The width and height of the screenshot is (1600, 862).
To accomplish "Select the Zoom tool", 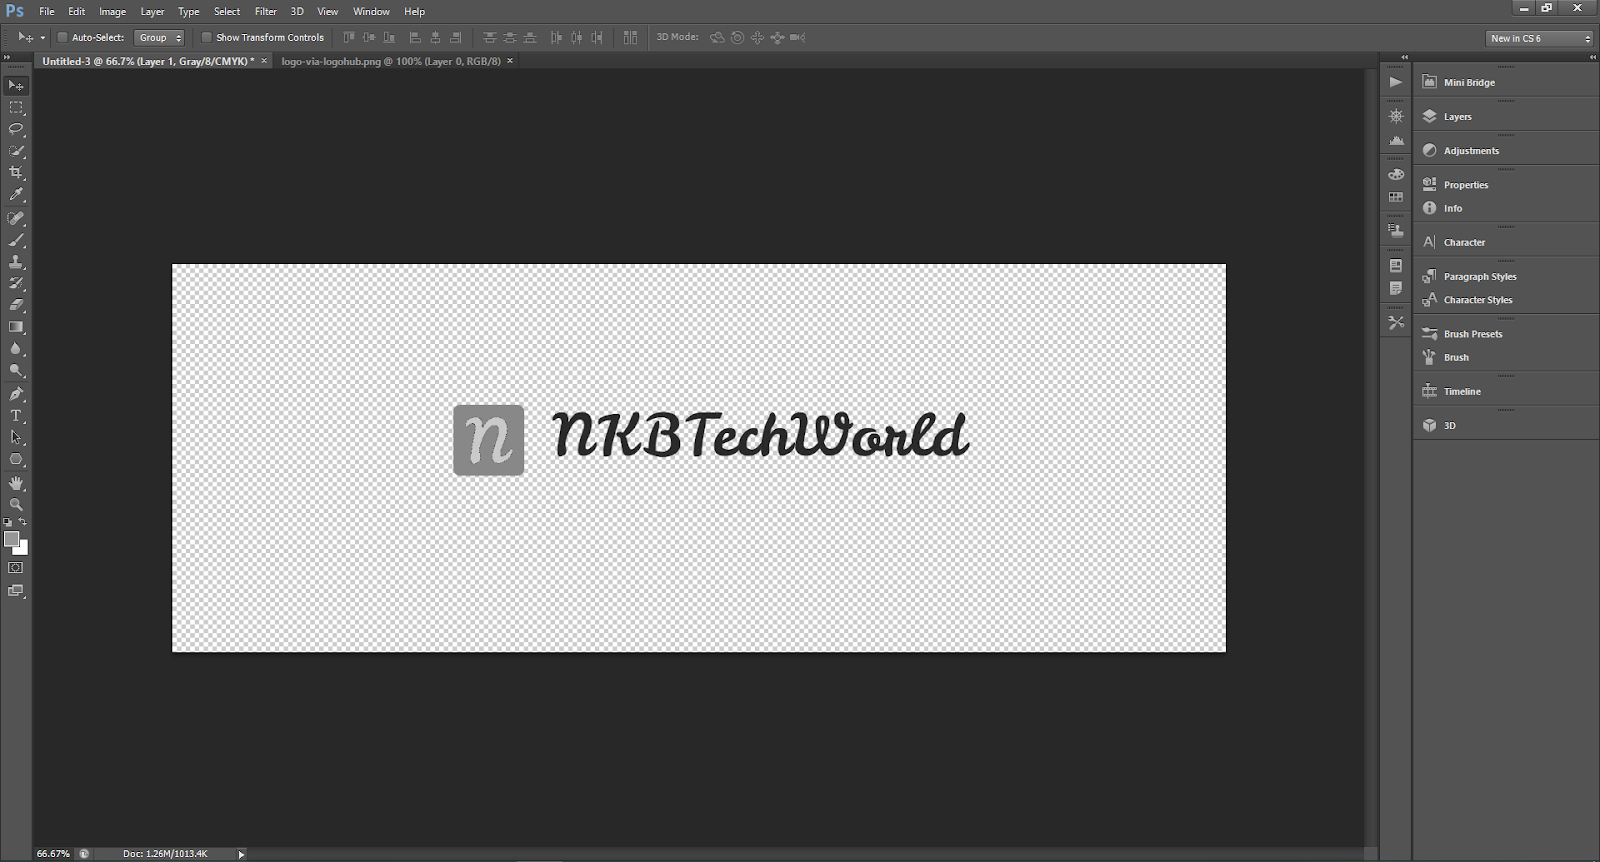I will (x=16, y=505).
